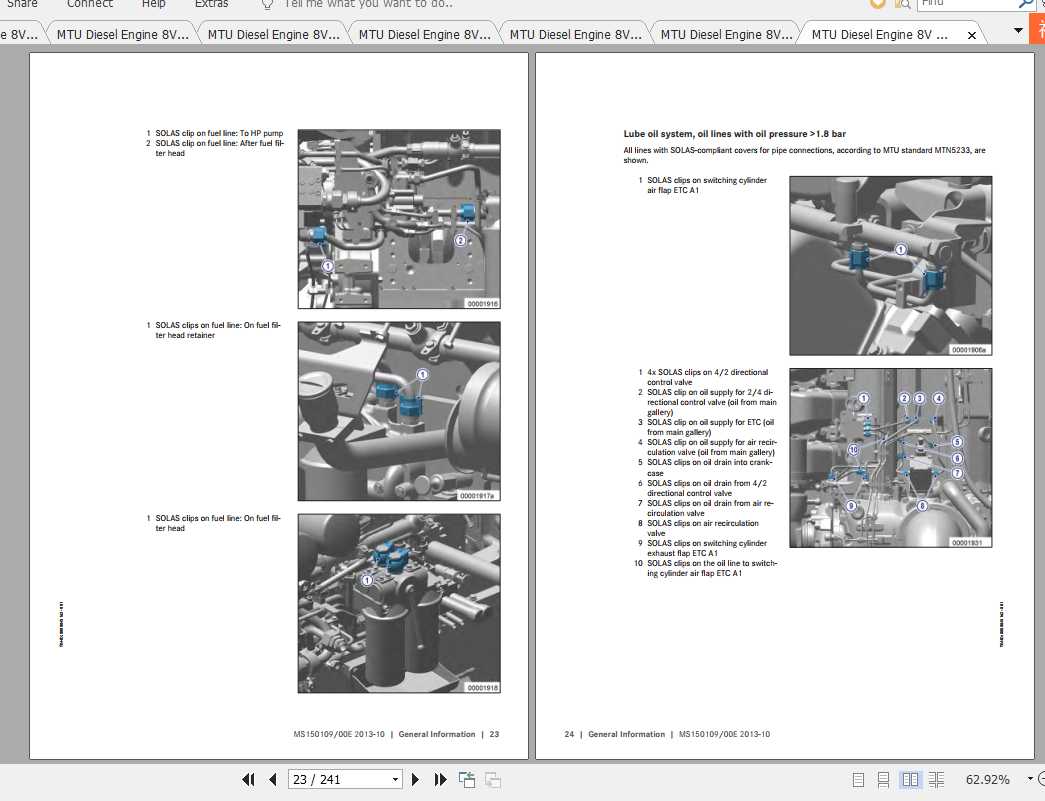Jump to the last page

440,779
